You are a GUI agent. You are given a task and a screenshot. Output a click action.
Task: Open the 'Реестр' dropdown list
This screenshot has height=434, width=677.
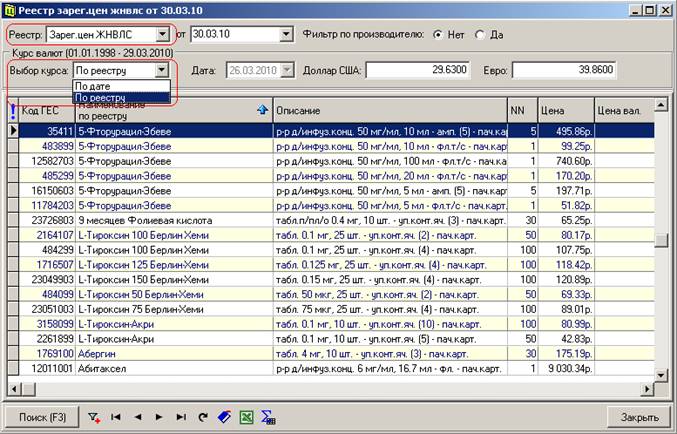point(162,35)
